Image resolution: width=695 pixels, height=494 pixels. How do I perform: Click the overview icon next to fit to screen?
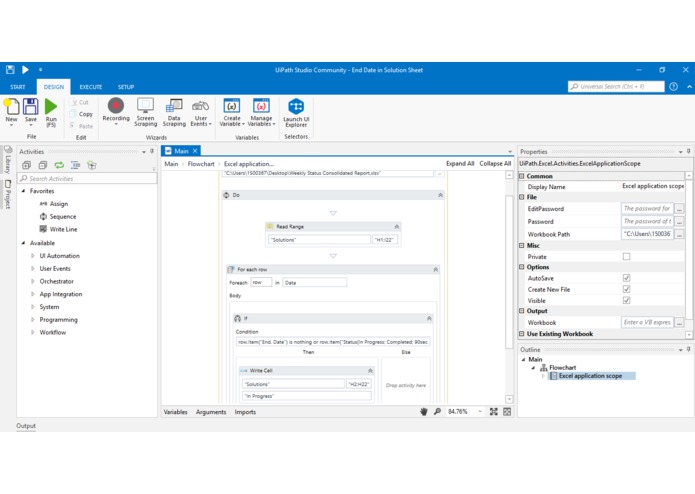tap(507, 412)
